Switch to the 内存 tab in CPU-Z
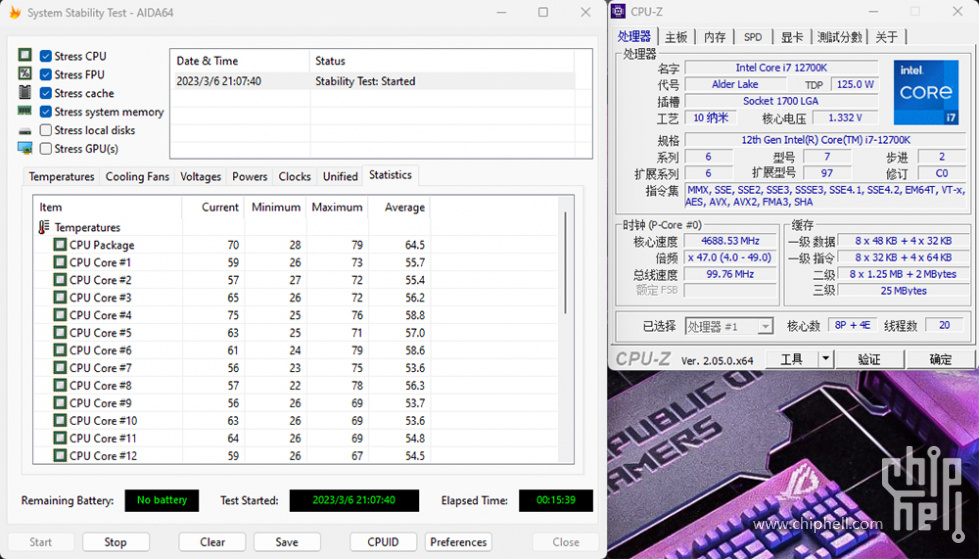 tap(715, 37)
